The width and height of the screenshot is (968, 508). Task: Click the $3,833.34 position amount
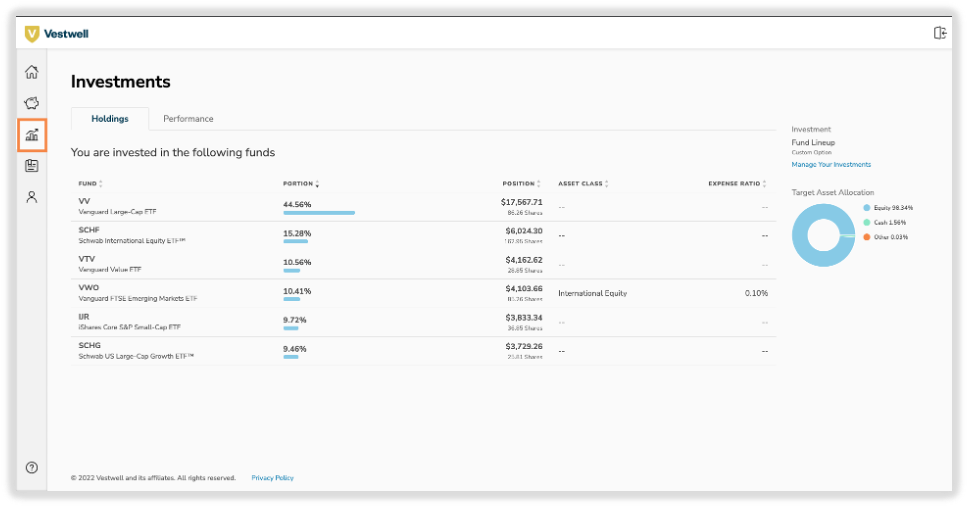click(524, 317)
